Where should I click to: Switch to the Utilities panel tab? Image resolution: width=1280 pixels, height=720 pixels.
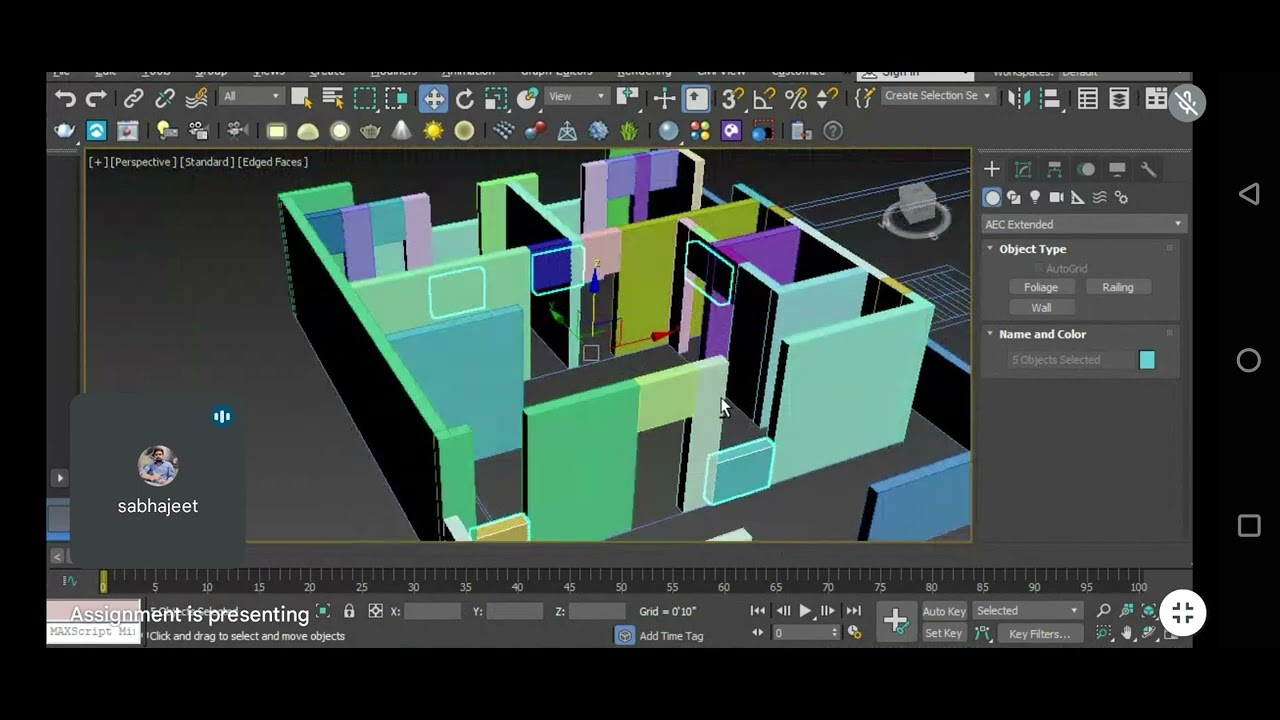pos(1148,169)
